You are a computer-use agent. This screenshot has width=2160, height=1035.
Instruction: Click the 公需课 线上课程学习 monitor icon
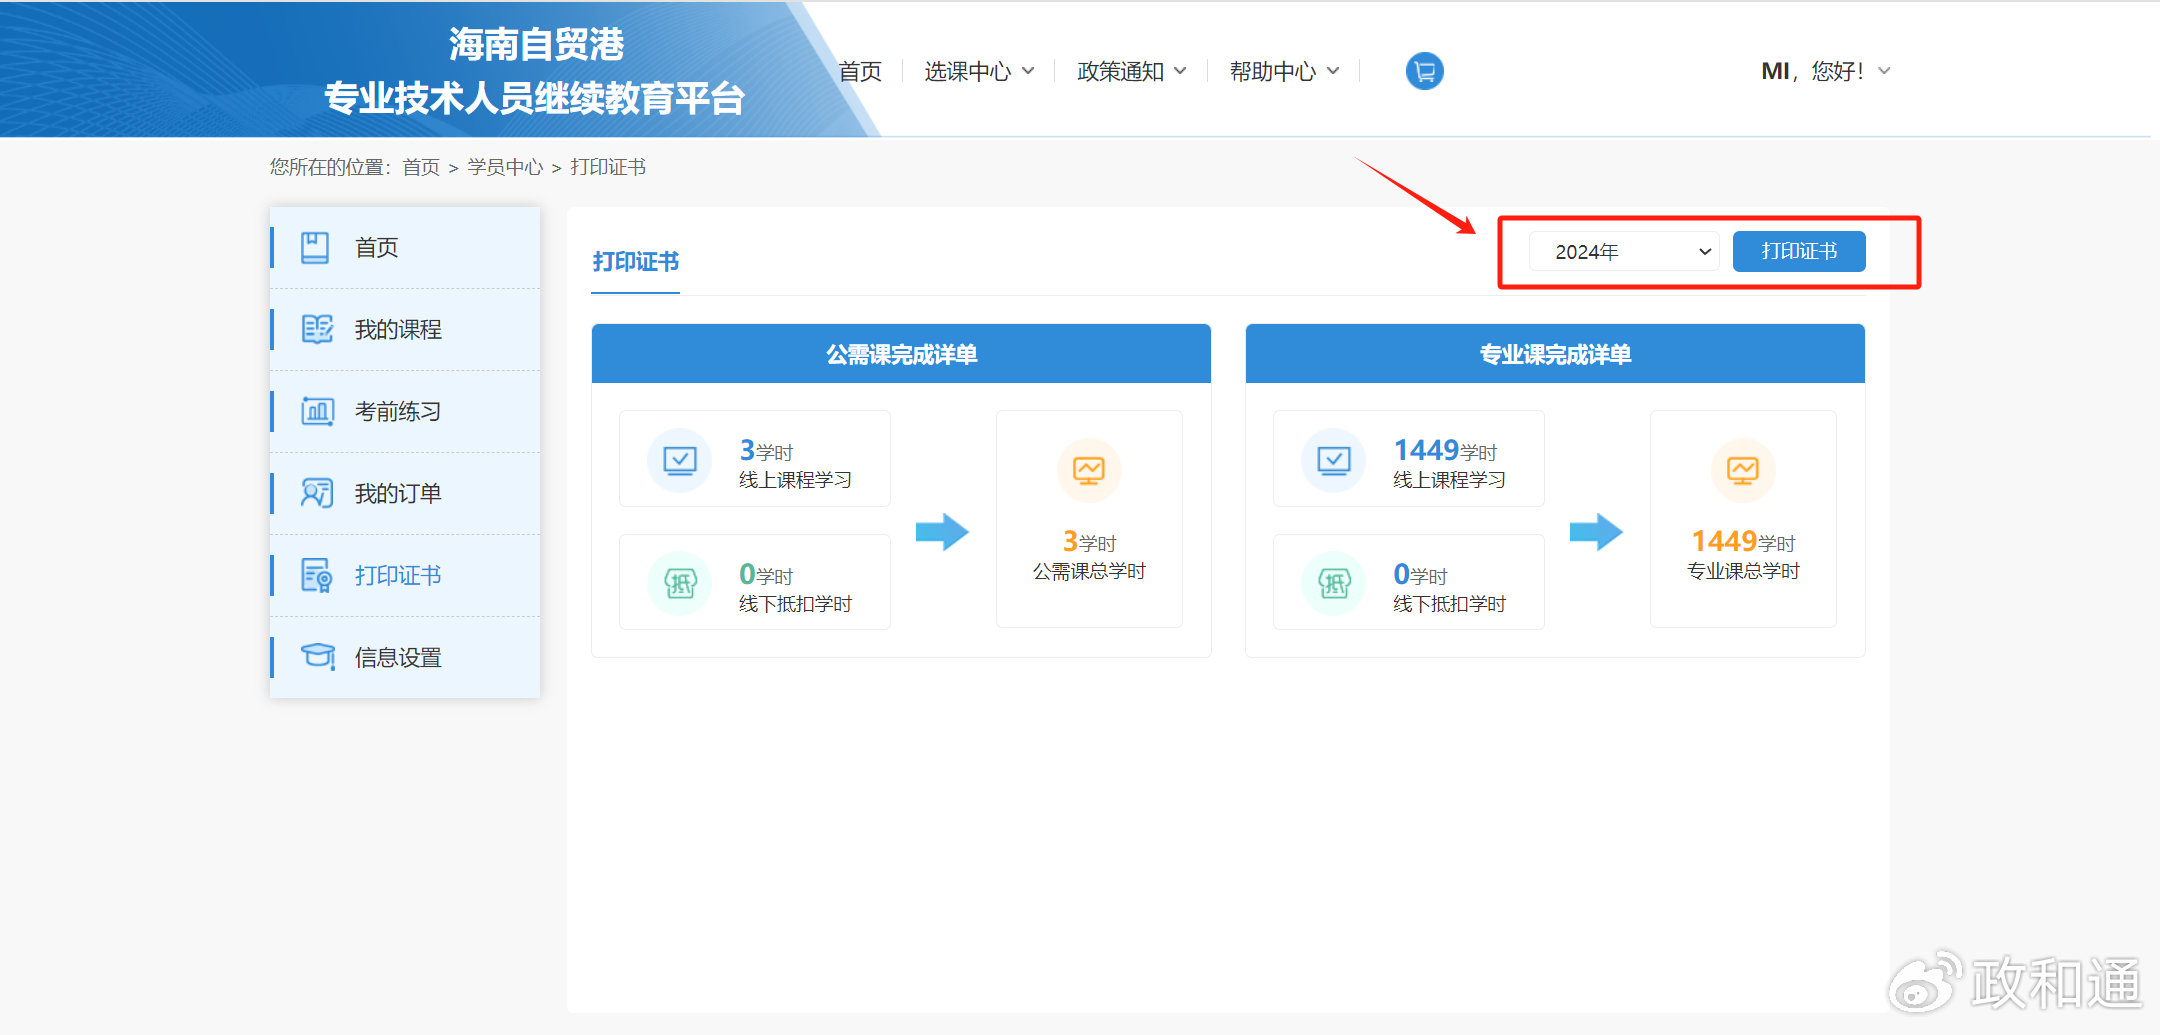pyautogui.click(x=680, y=460)
